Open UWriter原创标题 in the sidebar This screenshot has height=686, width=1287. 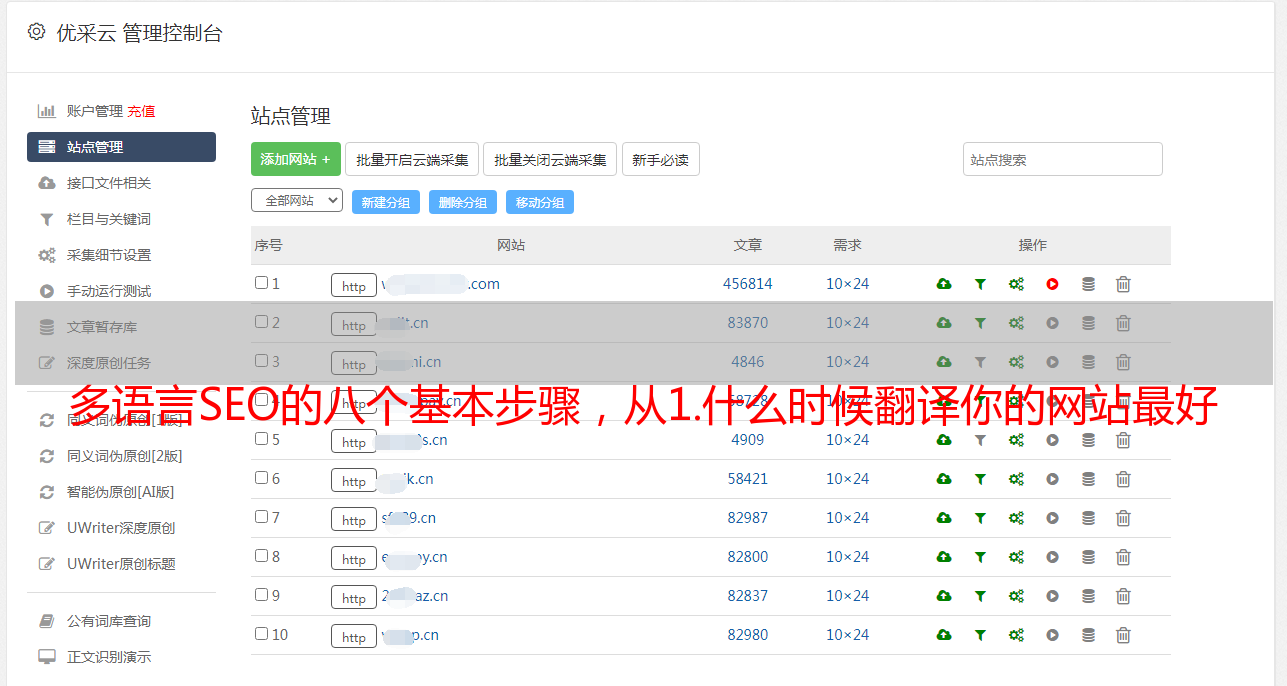pos(121,564)
